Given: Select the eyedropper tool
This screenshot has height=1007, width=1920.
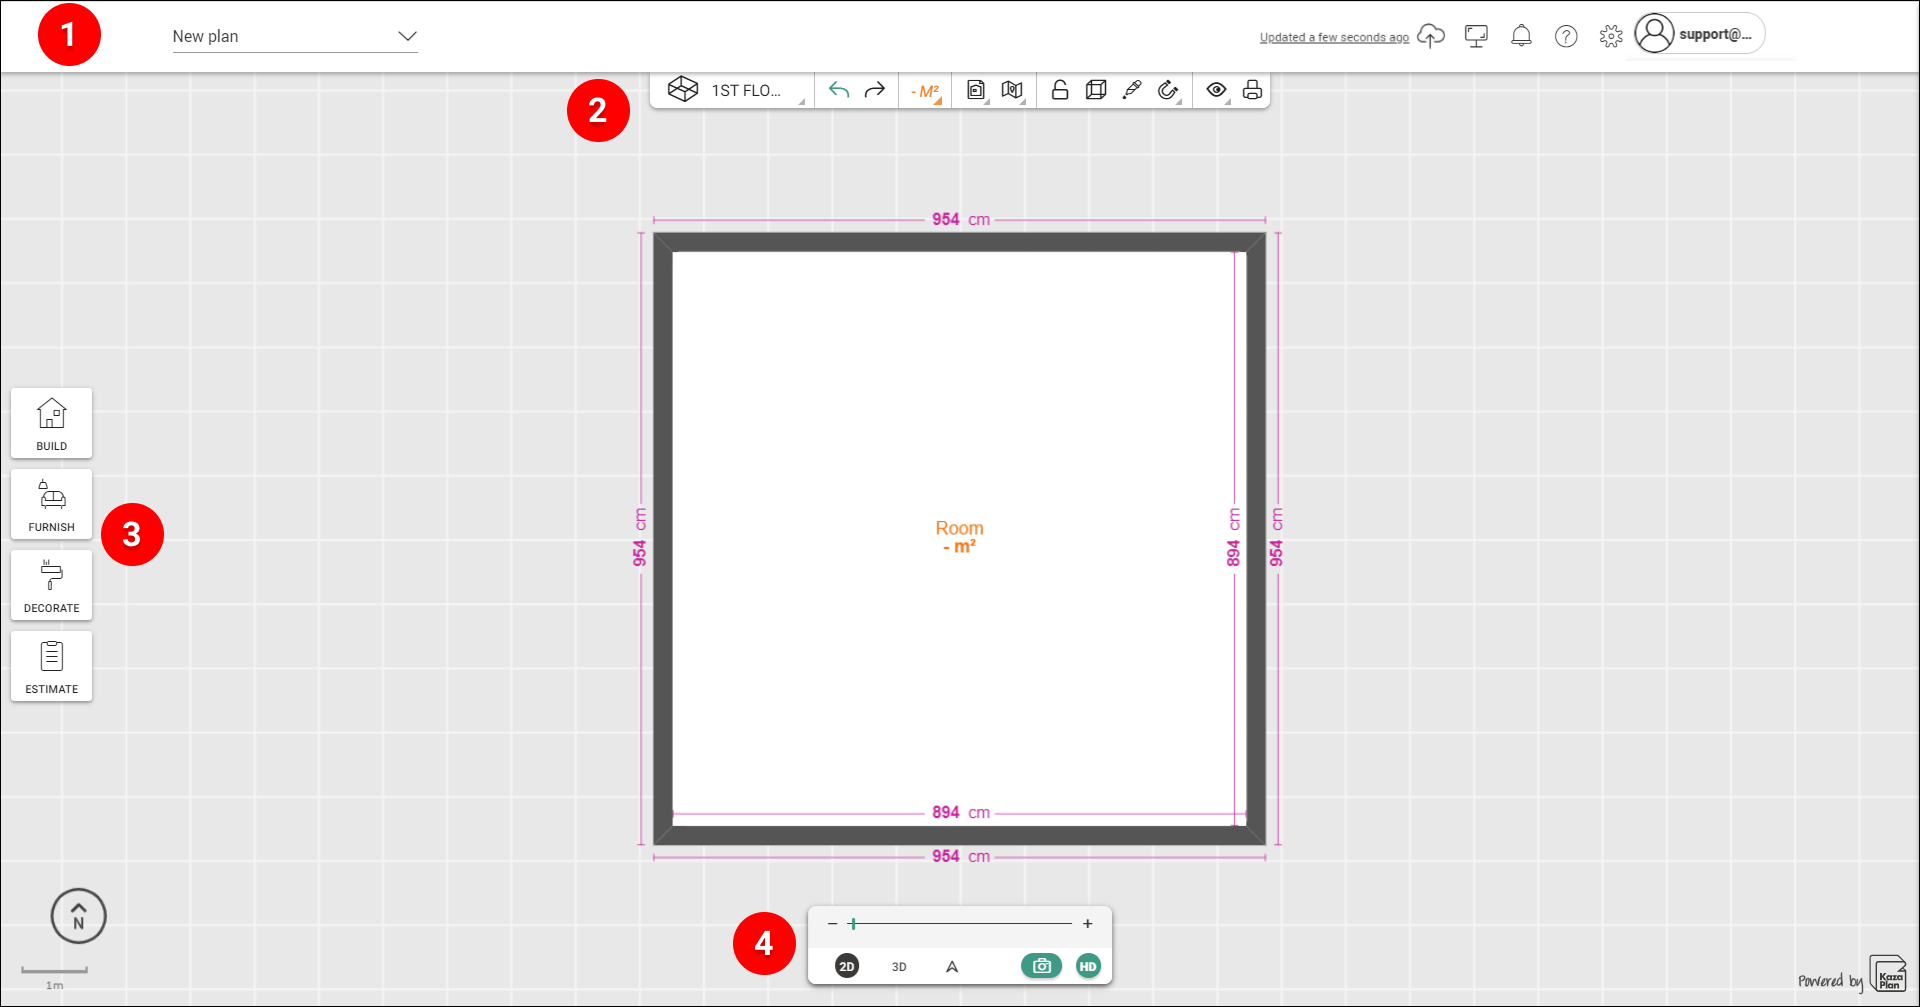Looking at the screenshot, I should [1132, 90].
